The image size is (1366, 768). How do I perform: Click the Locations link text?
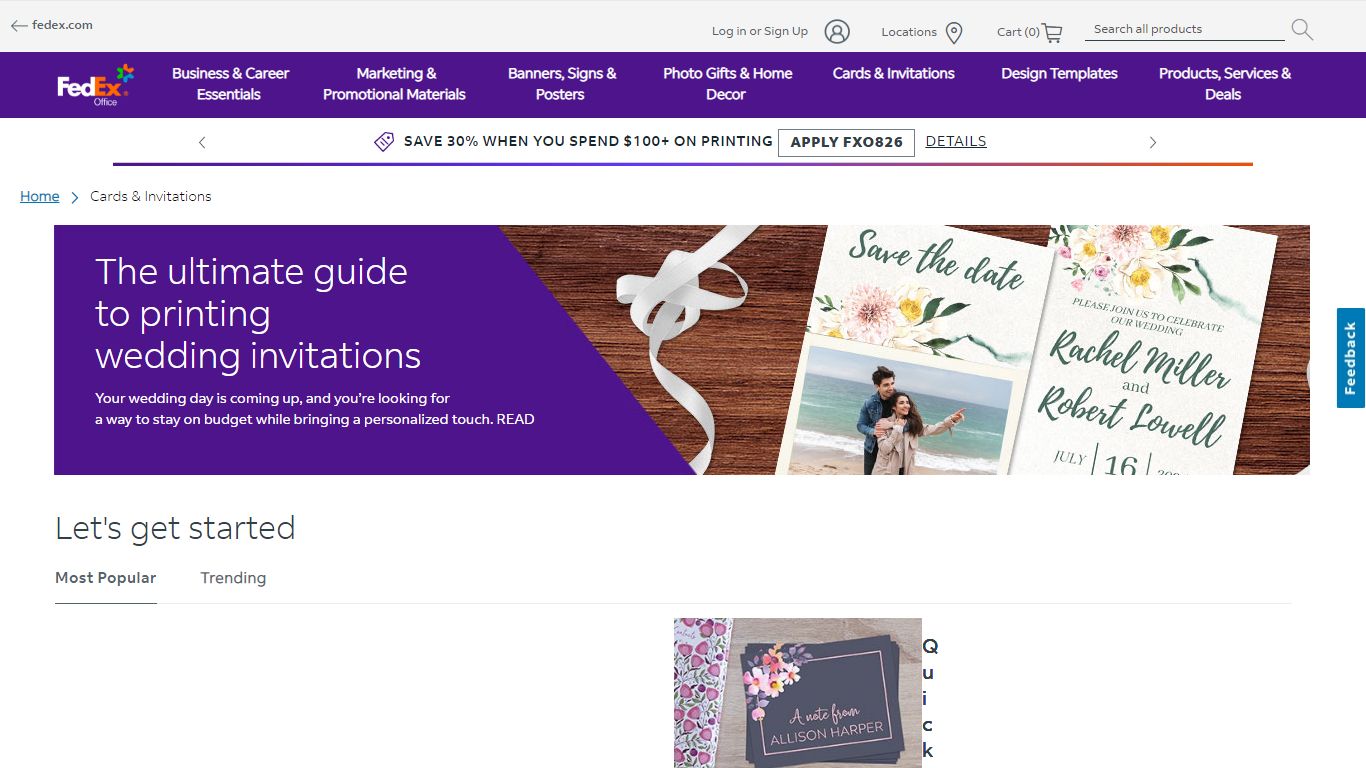[x=908, y=32]
